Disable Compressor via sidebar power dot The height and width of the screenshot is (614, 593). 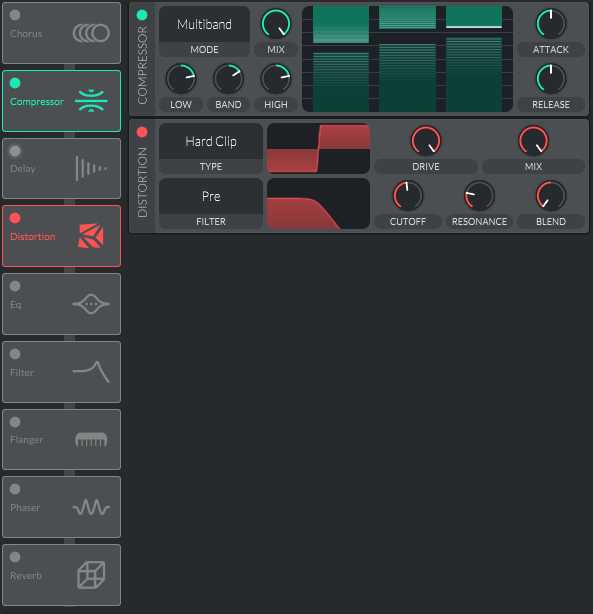pos(15,83)
